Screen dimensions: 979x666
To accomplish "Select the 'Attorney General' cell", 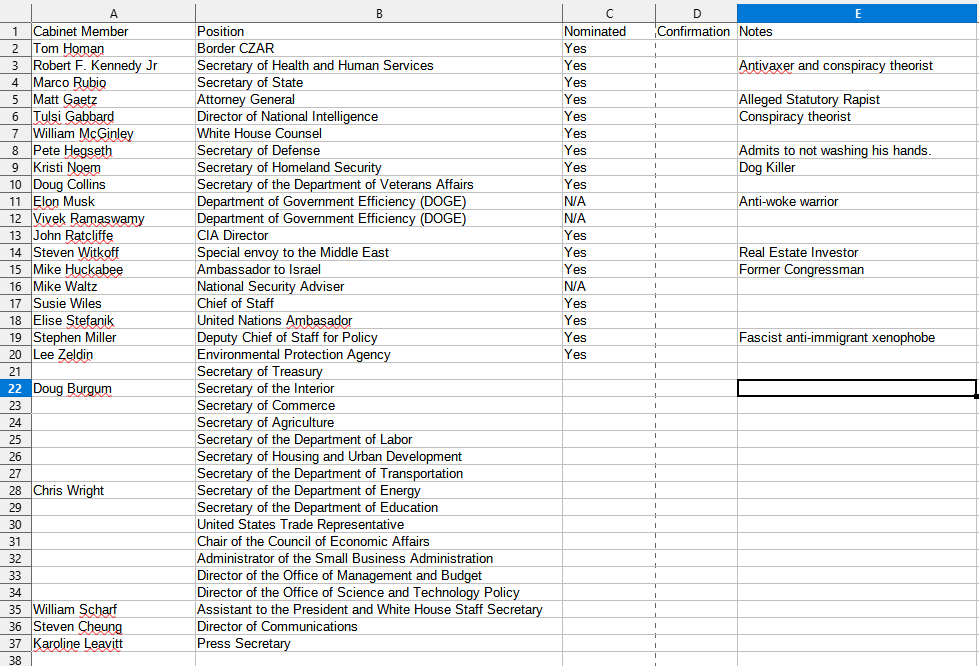I will click(378, 99).
